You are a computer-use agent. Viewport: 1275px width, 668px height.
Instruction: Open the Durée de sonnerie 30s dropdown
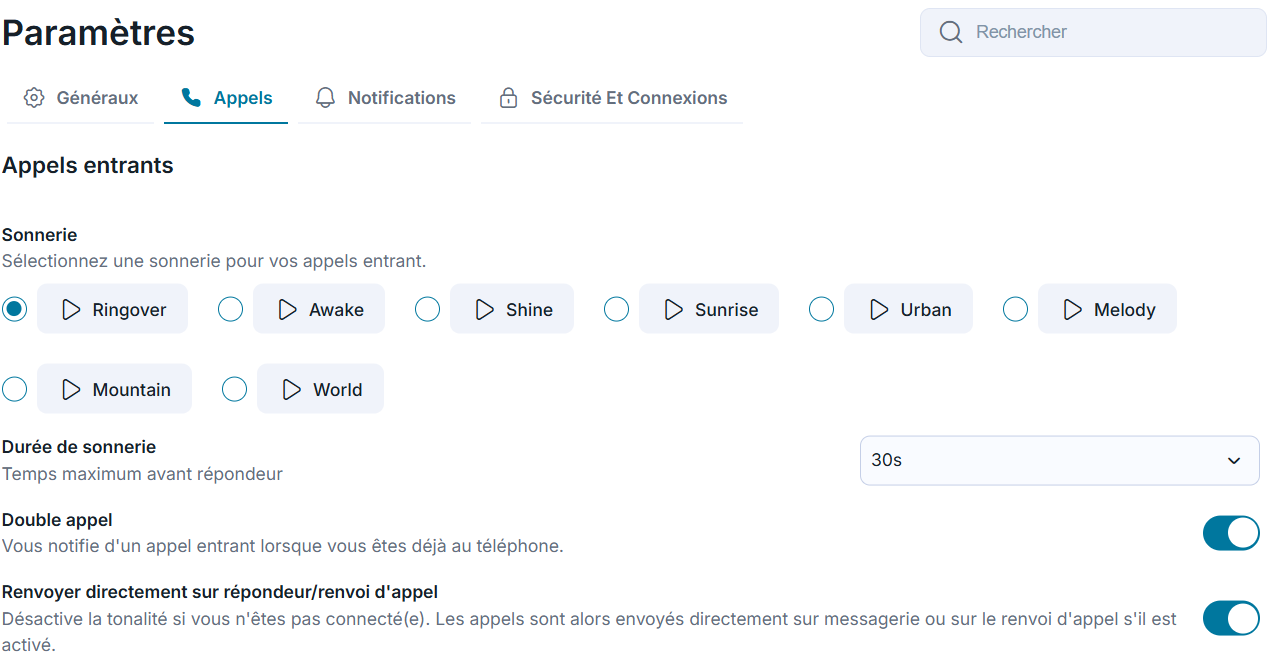(1060, 460)
